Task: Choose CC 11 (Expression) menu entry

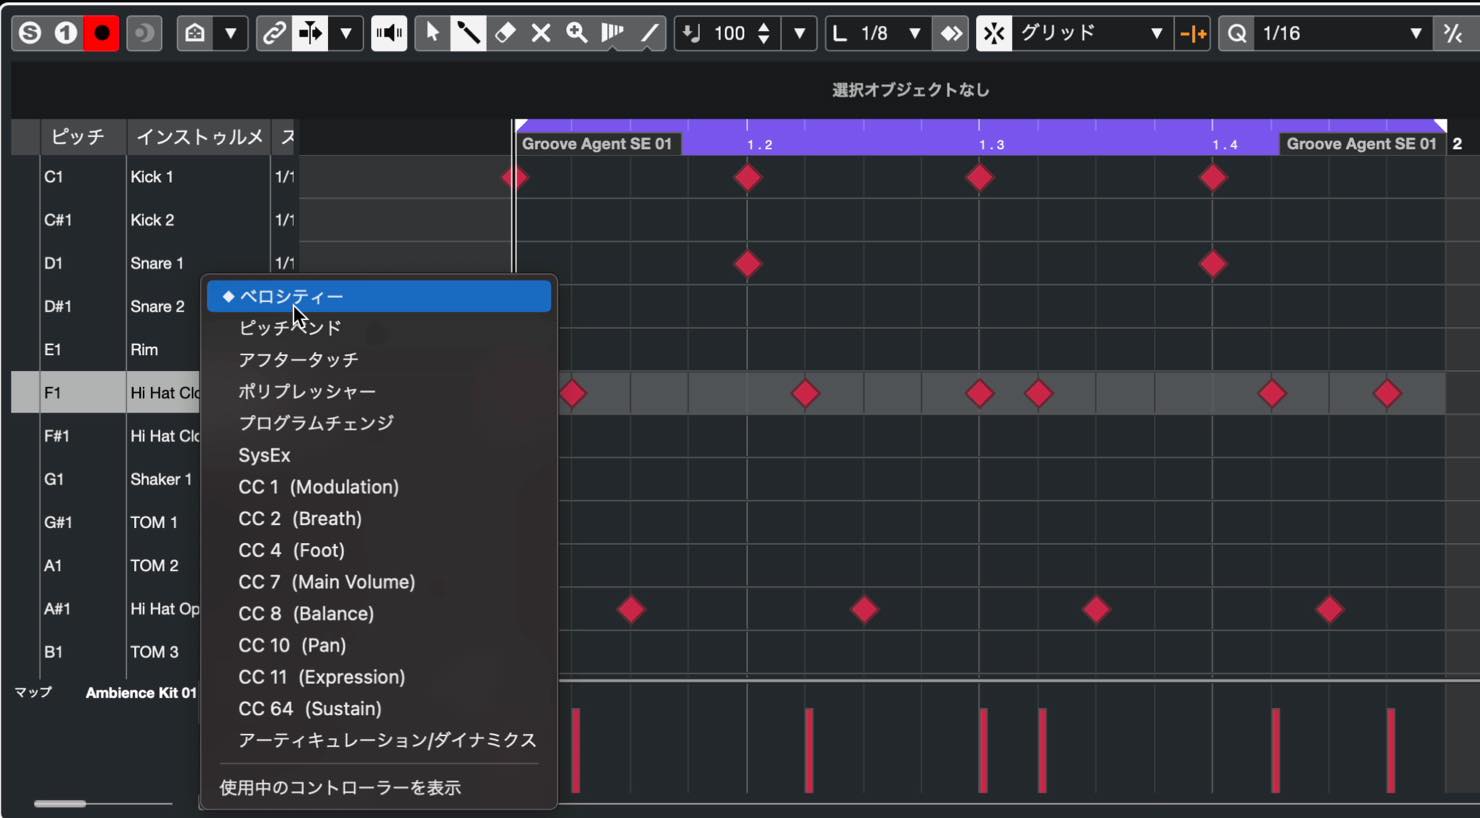Action: (379, 677)
